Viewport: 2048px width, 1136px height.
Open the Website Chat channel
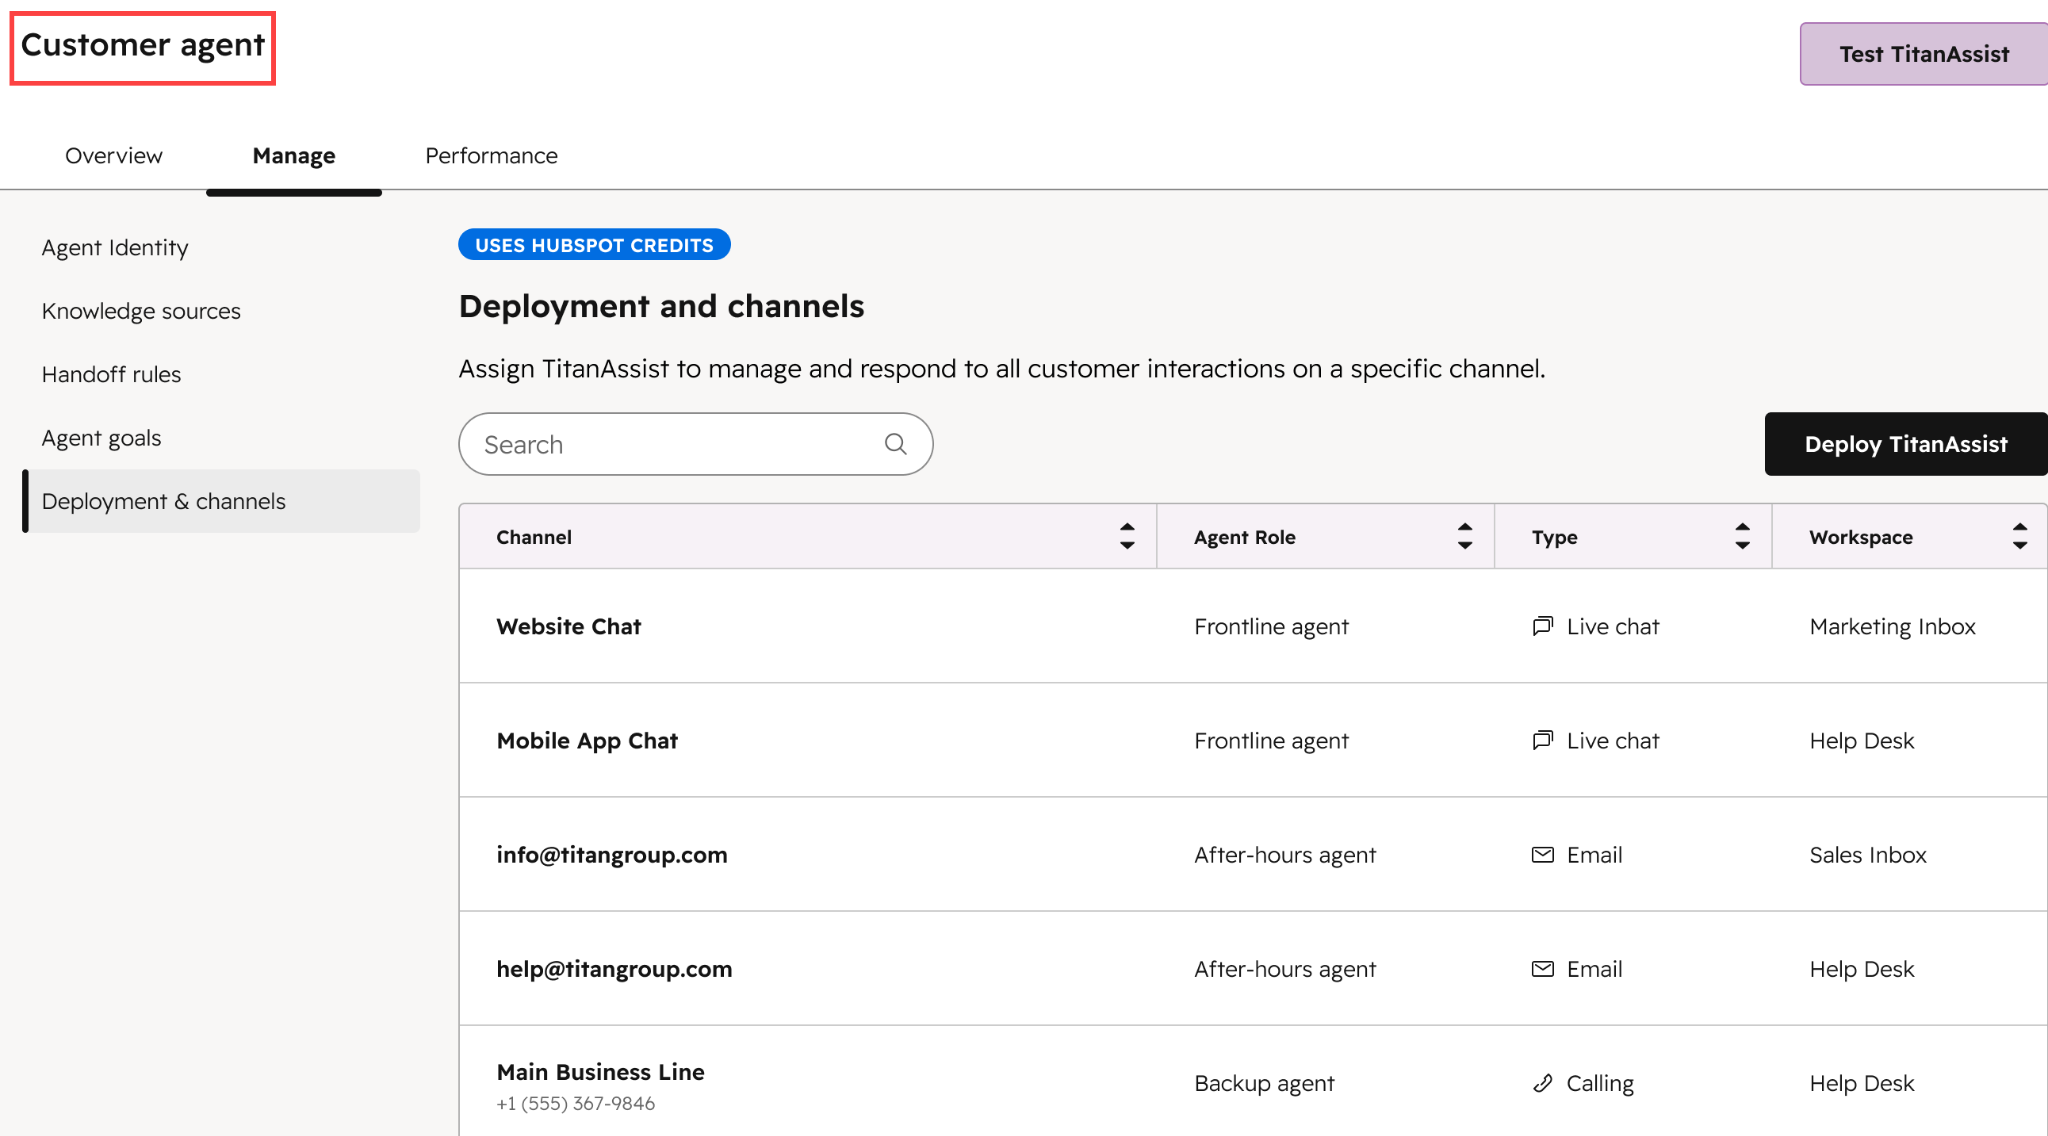coord(569,627)
